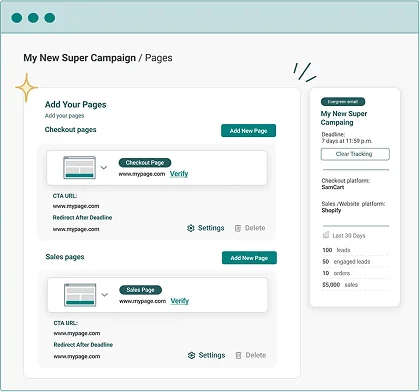Click the SamCart checkout platform value
The height and width of the screenshot is (392, 420).
pyautogui.click(x=333, y=187)
